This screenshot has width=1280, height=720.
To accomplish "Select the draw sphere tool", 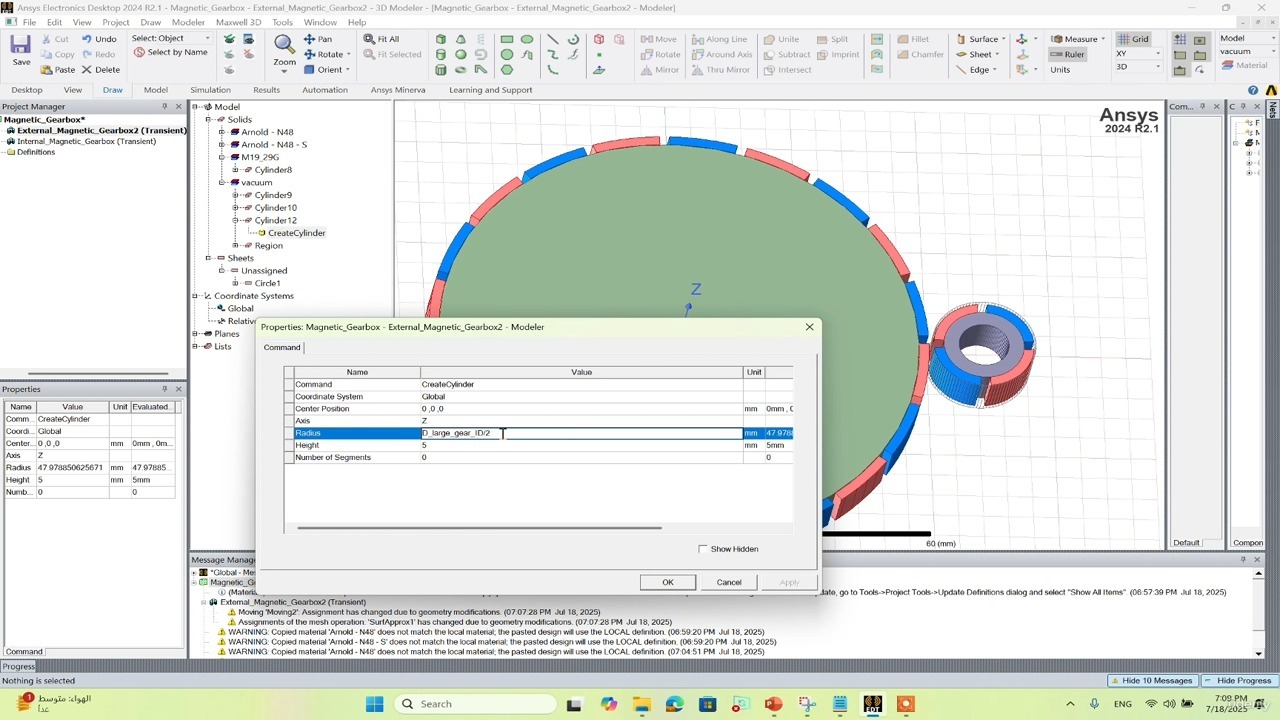I will [461, 54].
